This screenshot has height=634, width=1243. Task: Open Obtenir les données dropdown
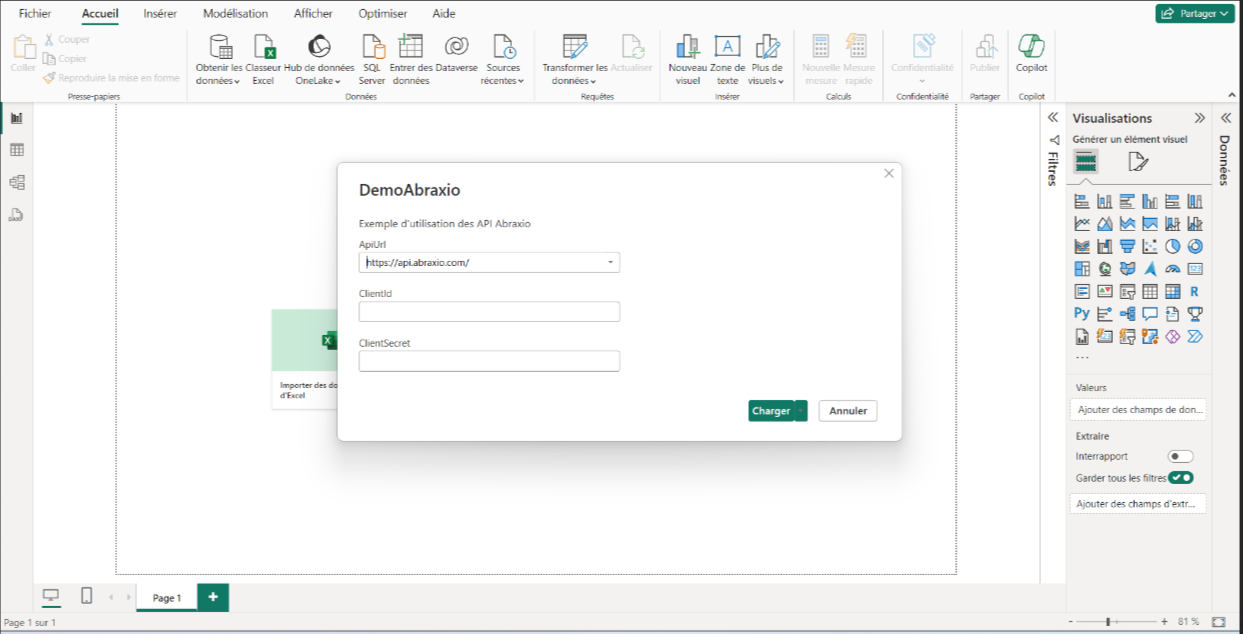[219, 59]
